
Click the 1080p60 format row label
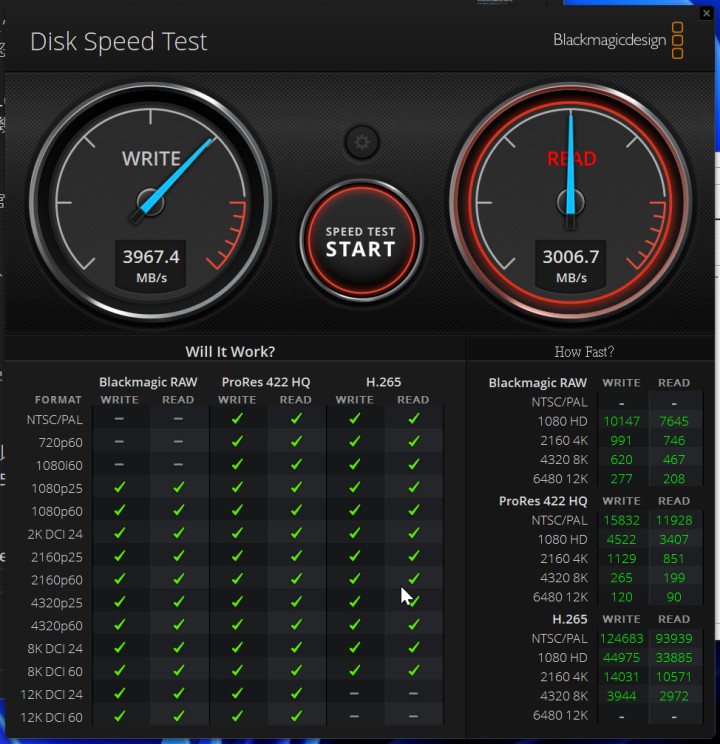[x=57, y=511]
